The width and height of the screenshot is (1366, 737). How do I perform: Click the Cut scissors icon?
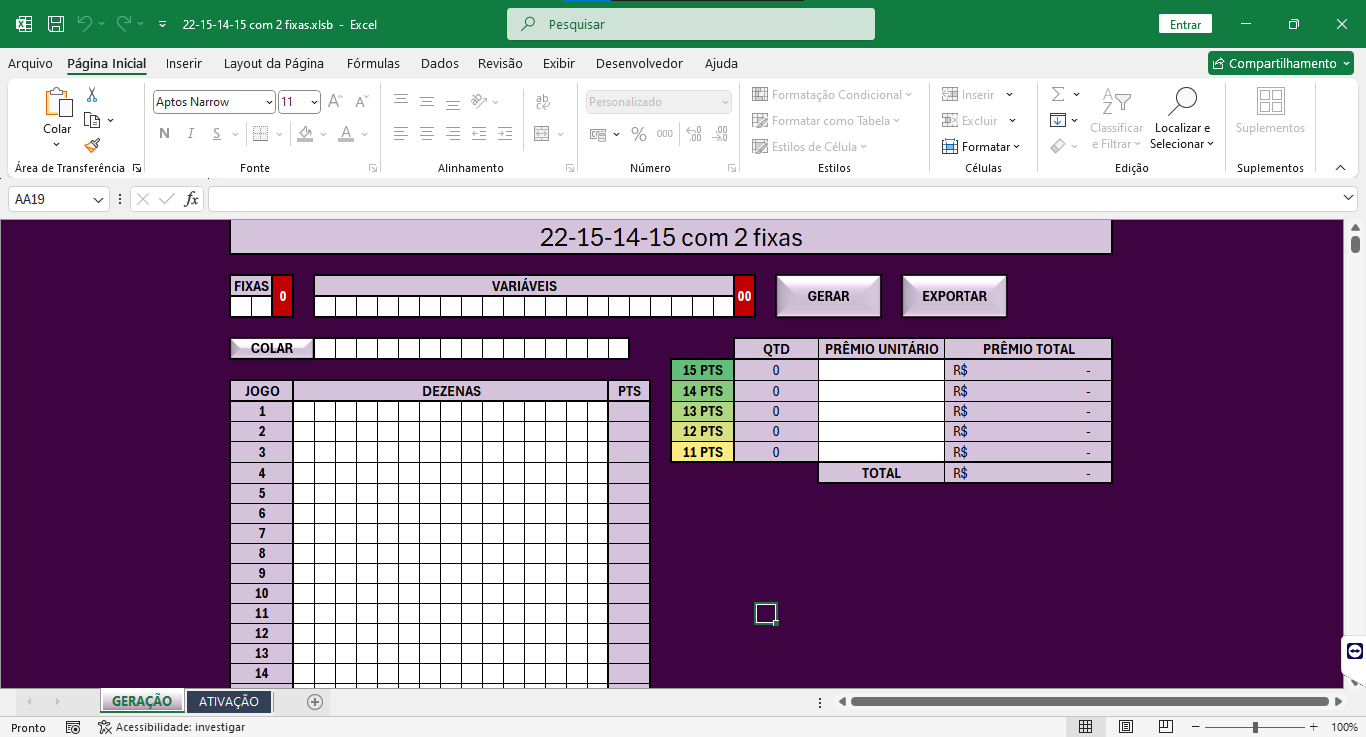92,95
